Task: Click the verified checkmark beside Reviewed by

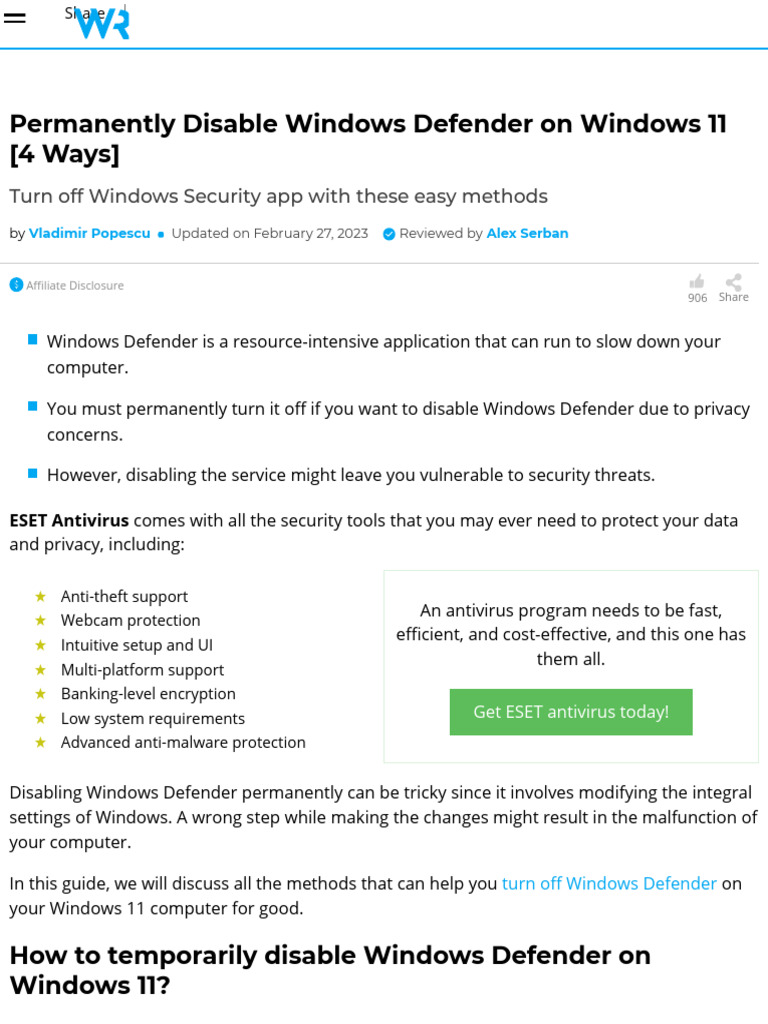Action: tap(389, 234)
